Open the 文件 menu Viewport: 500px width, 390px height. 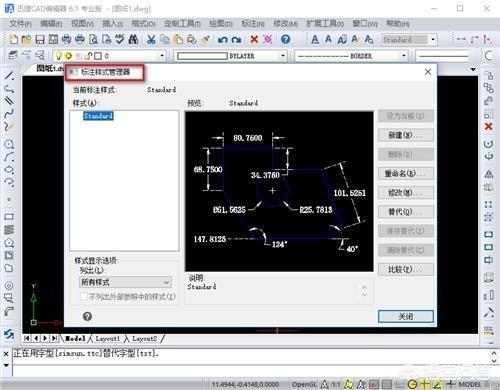click(x=20, y=24)
